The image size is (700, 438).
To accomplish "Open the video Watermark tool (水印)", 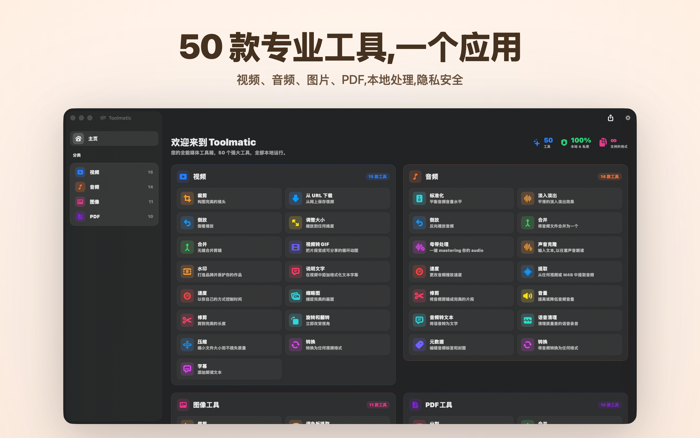I will coord(229,271).
